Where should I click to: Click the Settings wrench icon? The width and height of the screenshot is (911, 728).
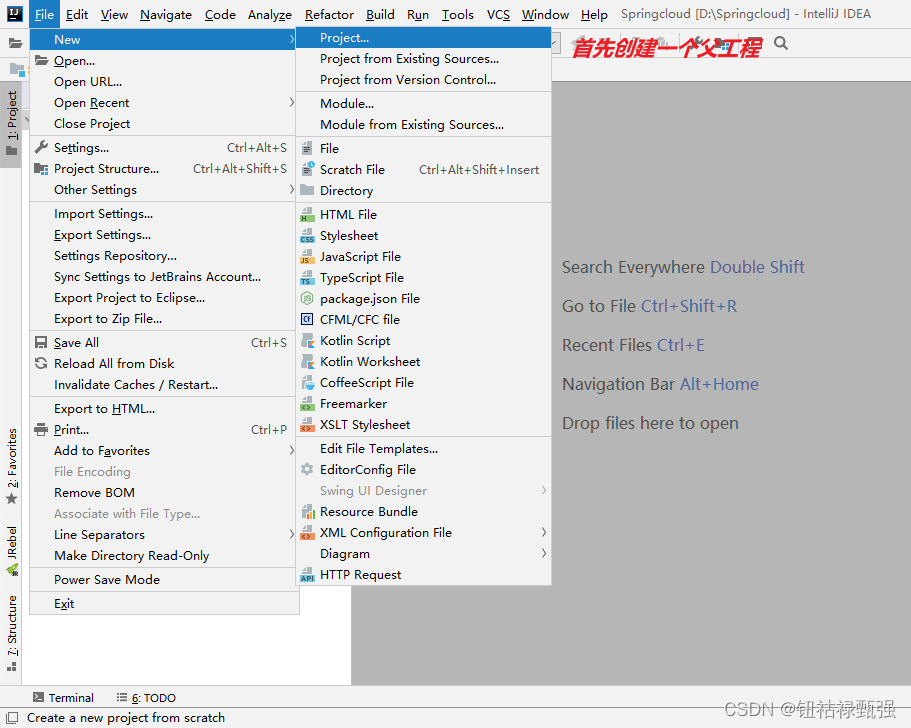pos(41,148)
